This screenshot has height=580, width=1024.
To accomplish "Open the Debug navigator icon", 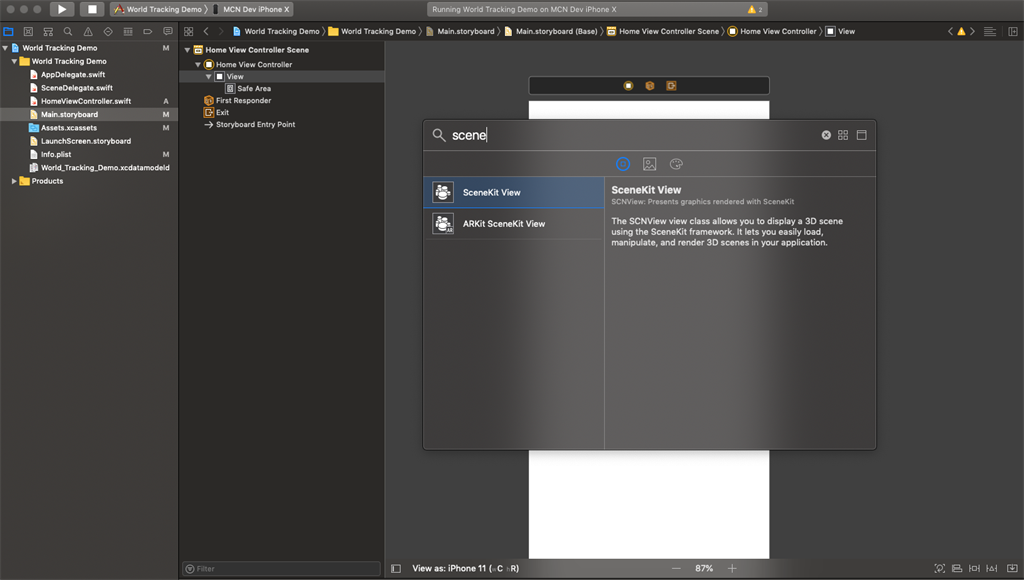I will tap(128, 31).
